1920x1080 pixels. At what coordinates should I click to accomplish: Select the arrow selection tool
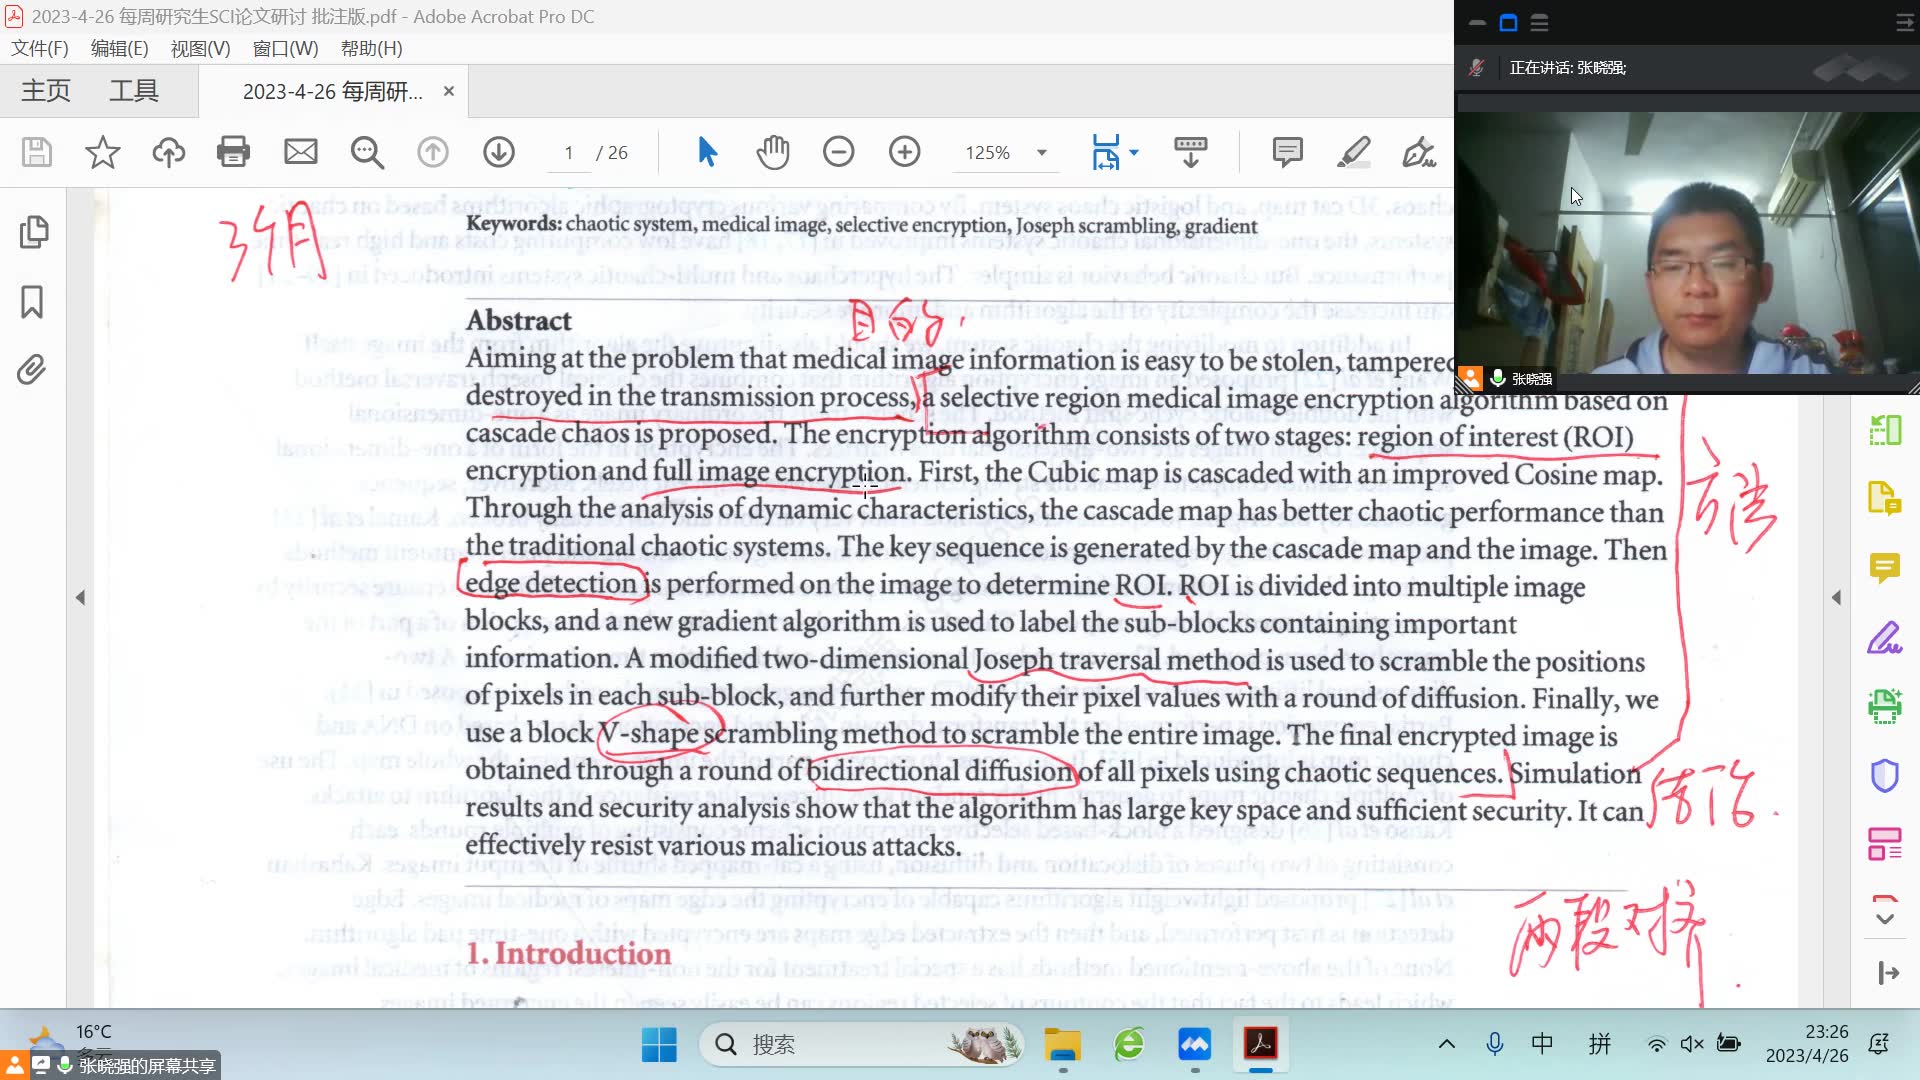(x=707, y=152)
